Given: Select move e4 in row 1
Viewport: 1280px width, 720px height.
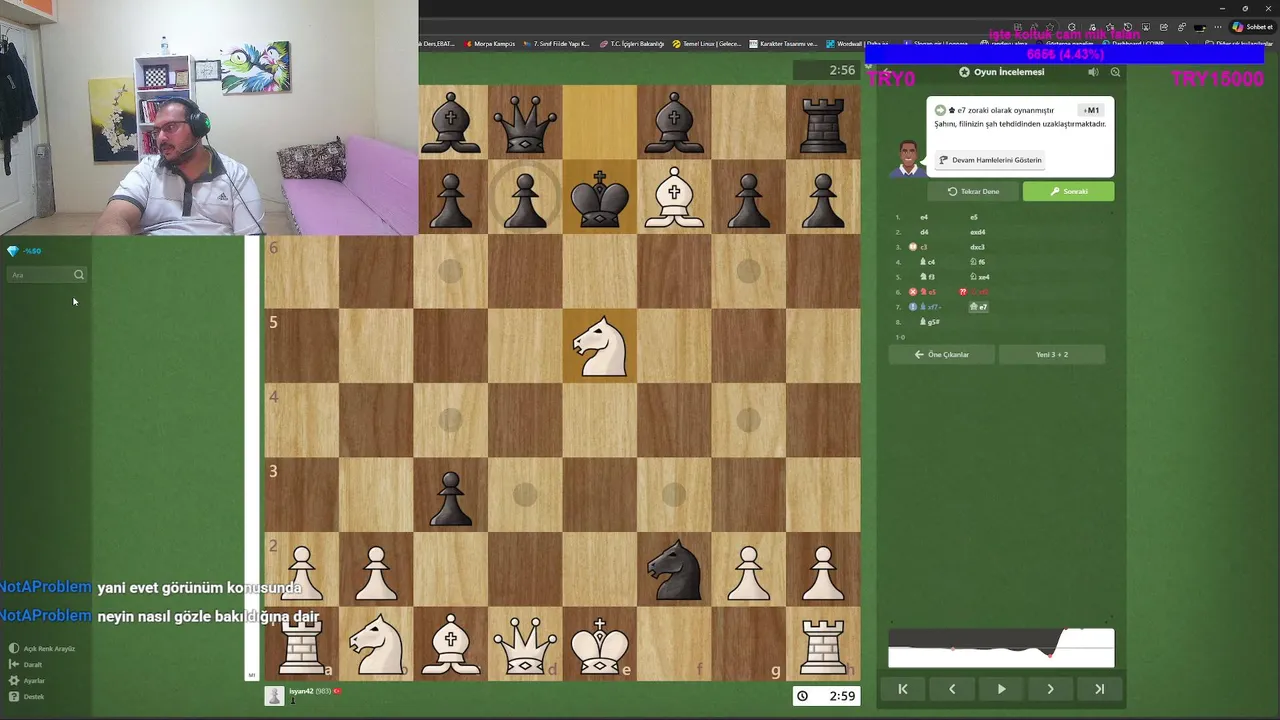Looking at the screenshot, I should click(924, 217).
